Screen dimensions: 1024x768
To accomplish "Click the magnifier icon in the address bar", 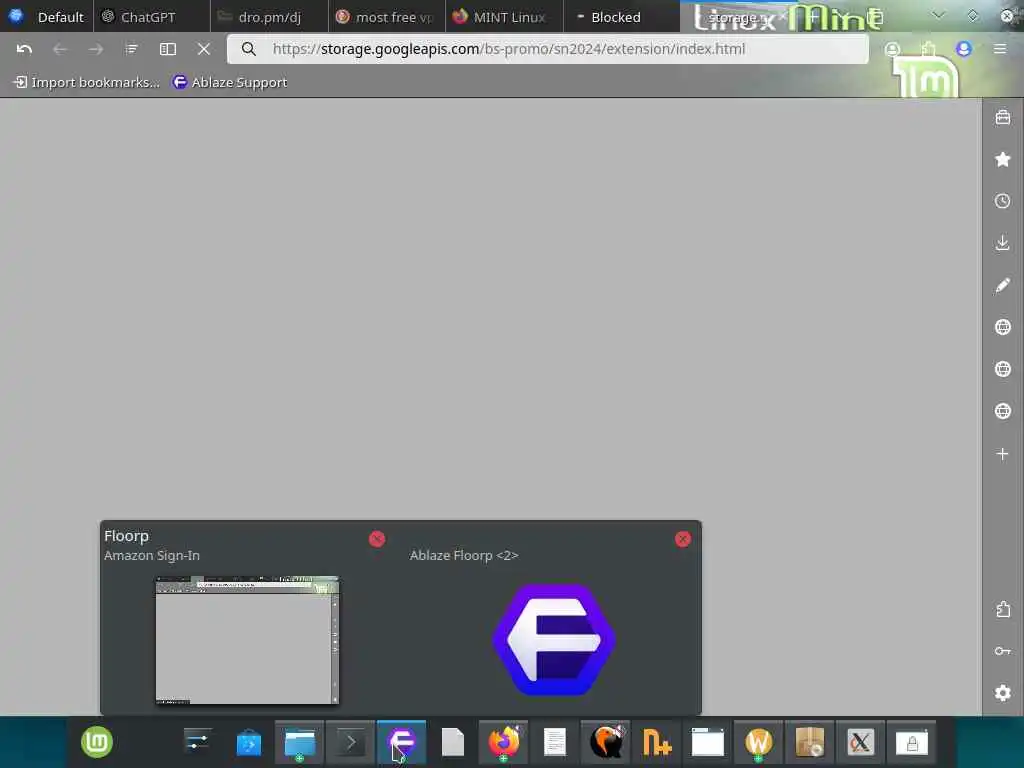I will [249, 49].
